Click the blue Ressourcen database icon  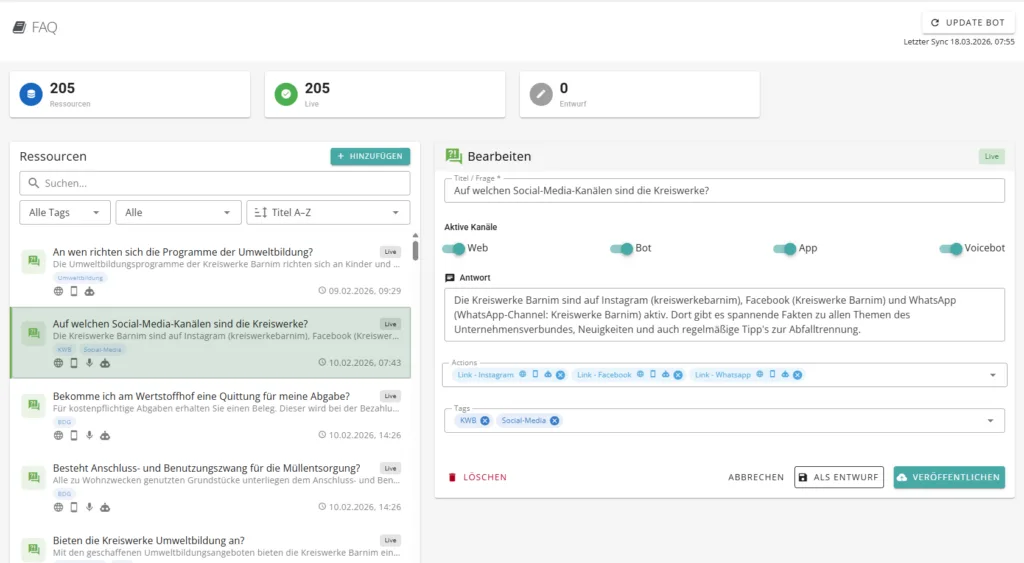pyautogui.click(x=31, y=94)
